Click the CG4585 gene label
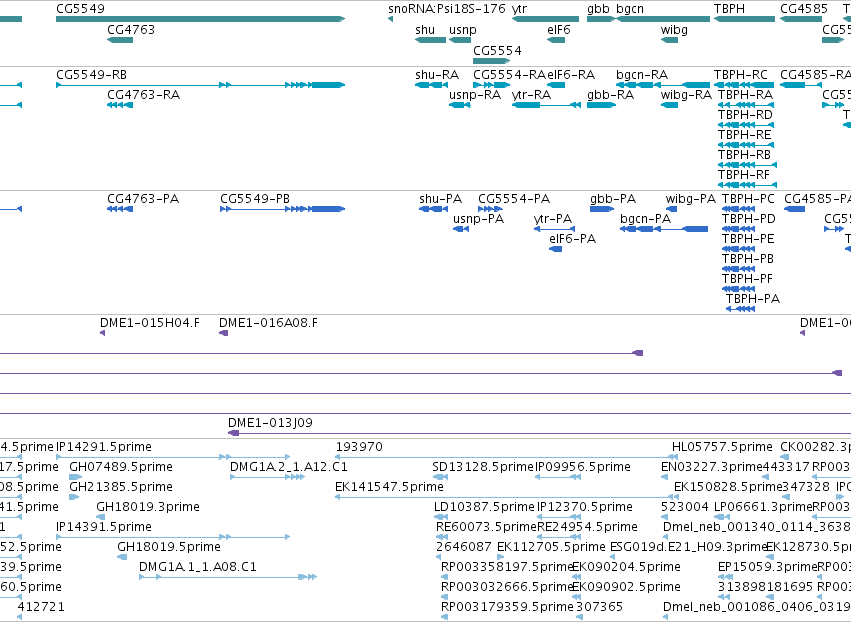This screenshot has height=622, width=851. [804, 9]
